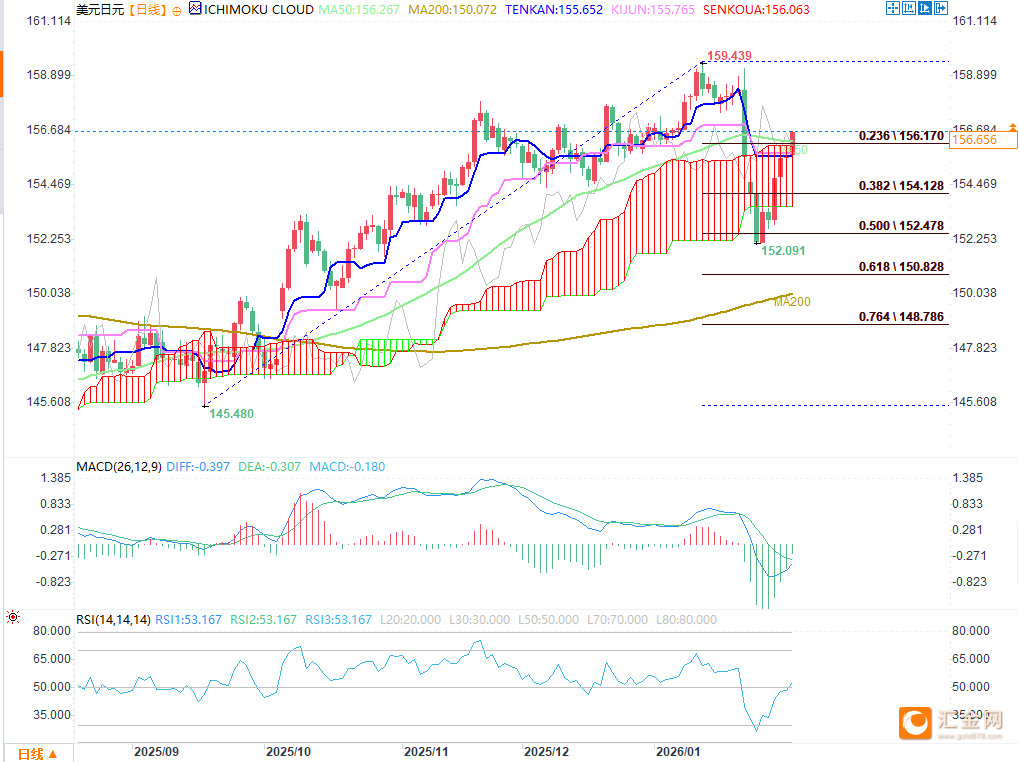1019x762 pixels.
Task: Click the L50:50.000 level label
Action: tap(548, 620)
